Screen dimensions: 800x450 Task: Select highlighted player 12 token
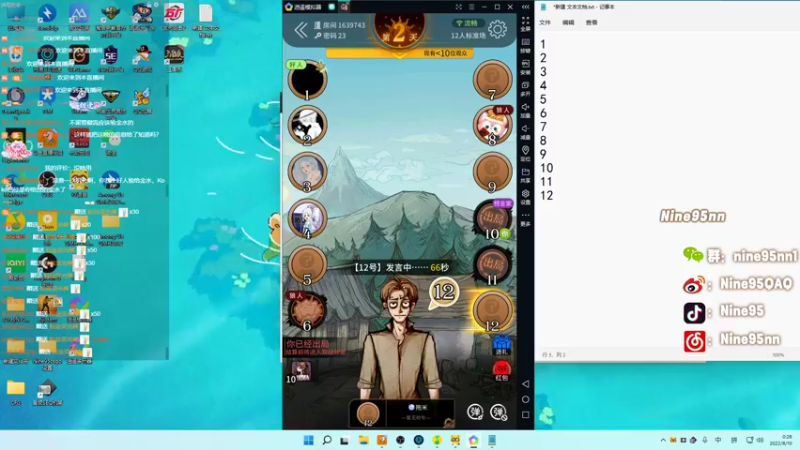(x=492, y=311)
